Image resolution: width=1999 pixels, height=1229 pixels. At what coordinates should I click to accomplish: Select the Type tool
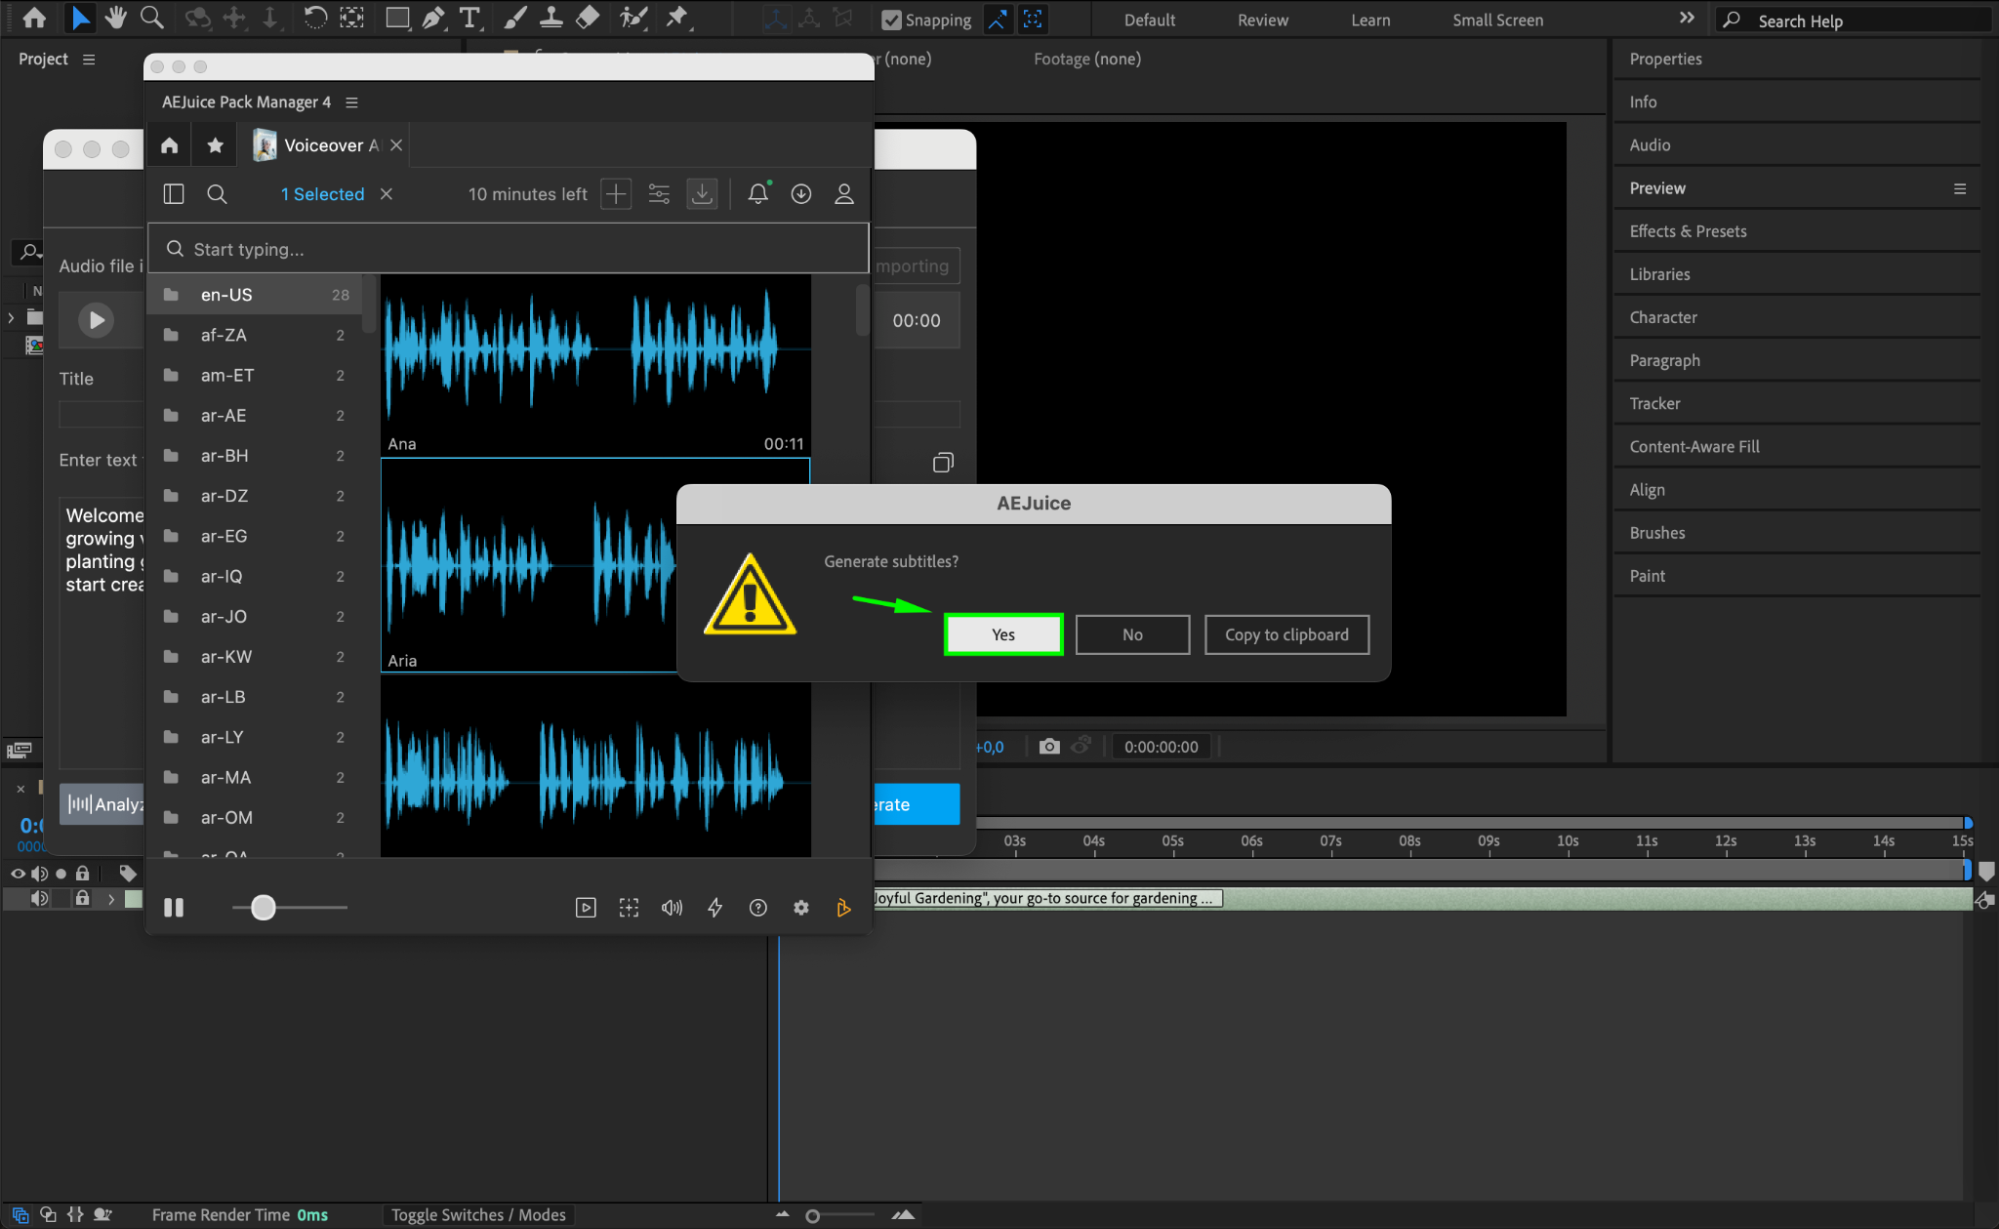pos(469,17)
